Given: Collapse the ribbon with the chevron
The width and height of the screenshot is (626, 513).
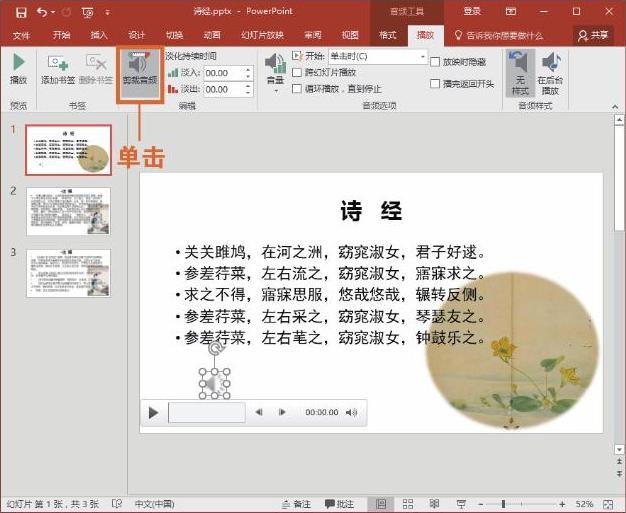Looking at the screenshot, I should point(615,107).
